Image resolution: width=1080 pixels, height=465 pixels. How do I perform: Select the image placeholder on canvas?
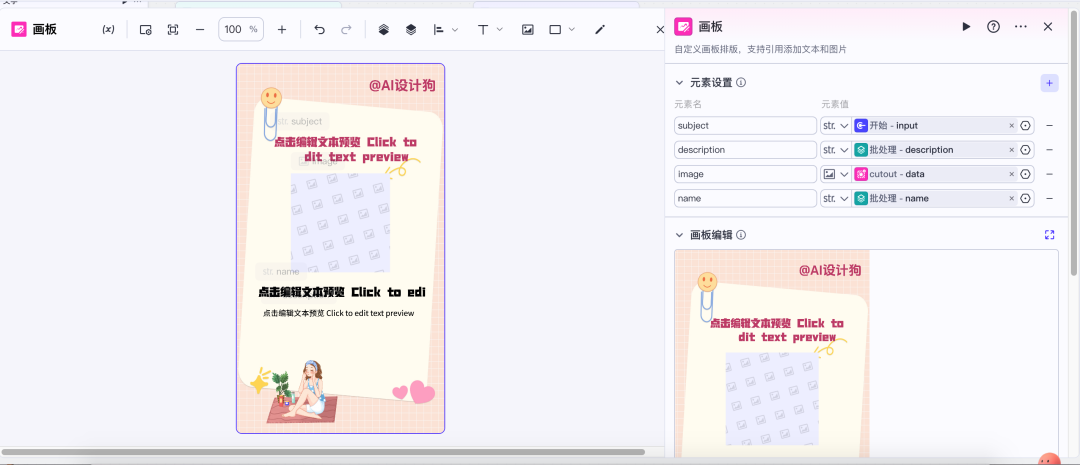(x=340, y=223)
